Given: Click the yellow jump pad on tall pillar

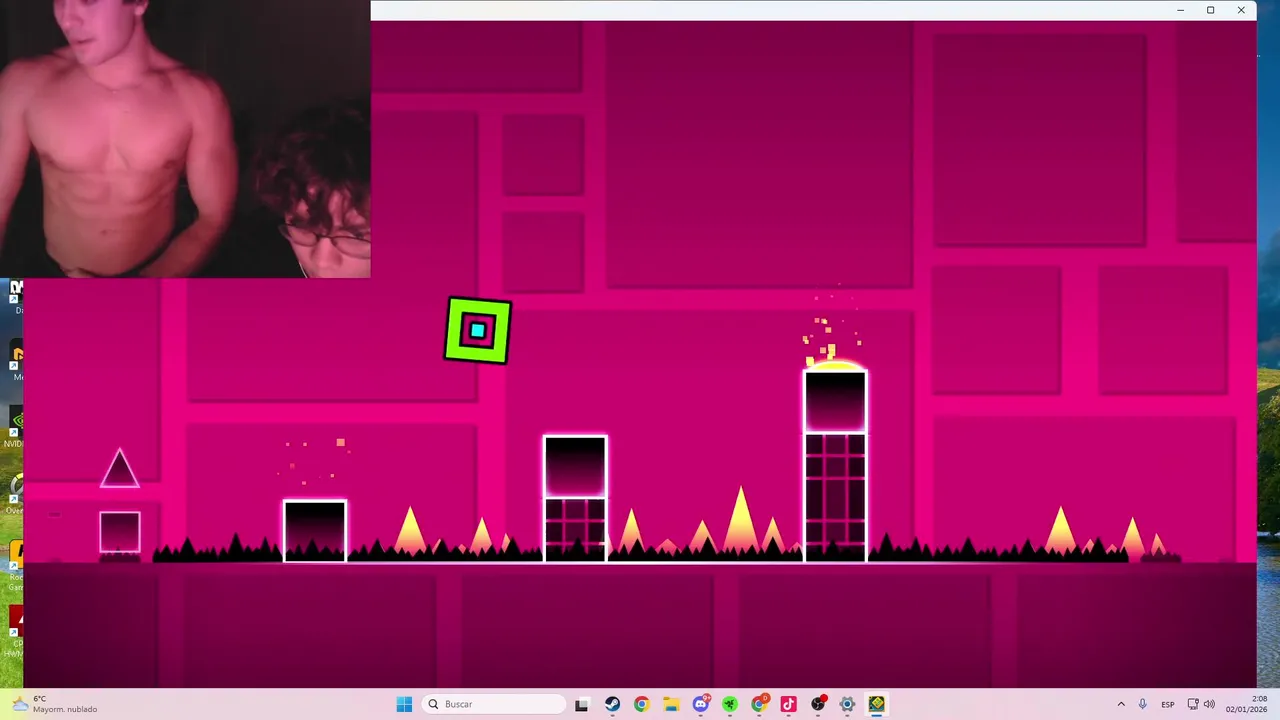Looking at the screenshot, I should (835, 366).
